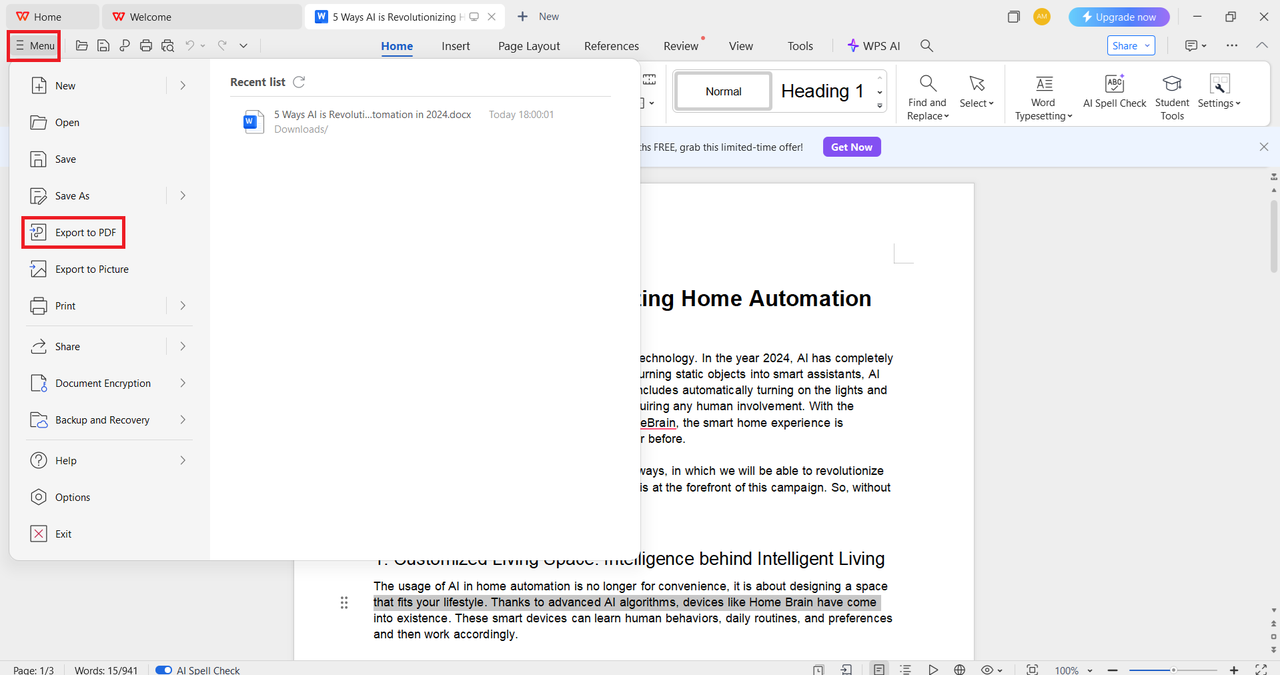Image resolution: width=1280 pixels, height=675 pixels.
Task: Expand the Backup and Recovery submenu arrow
Action: [183, 420]
